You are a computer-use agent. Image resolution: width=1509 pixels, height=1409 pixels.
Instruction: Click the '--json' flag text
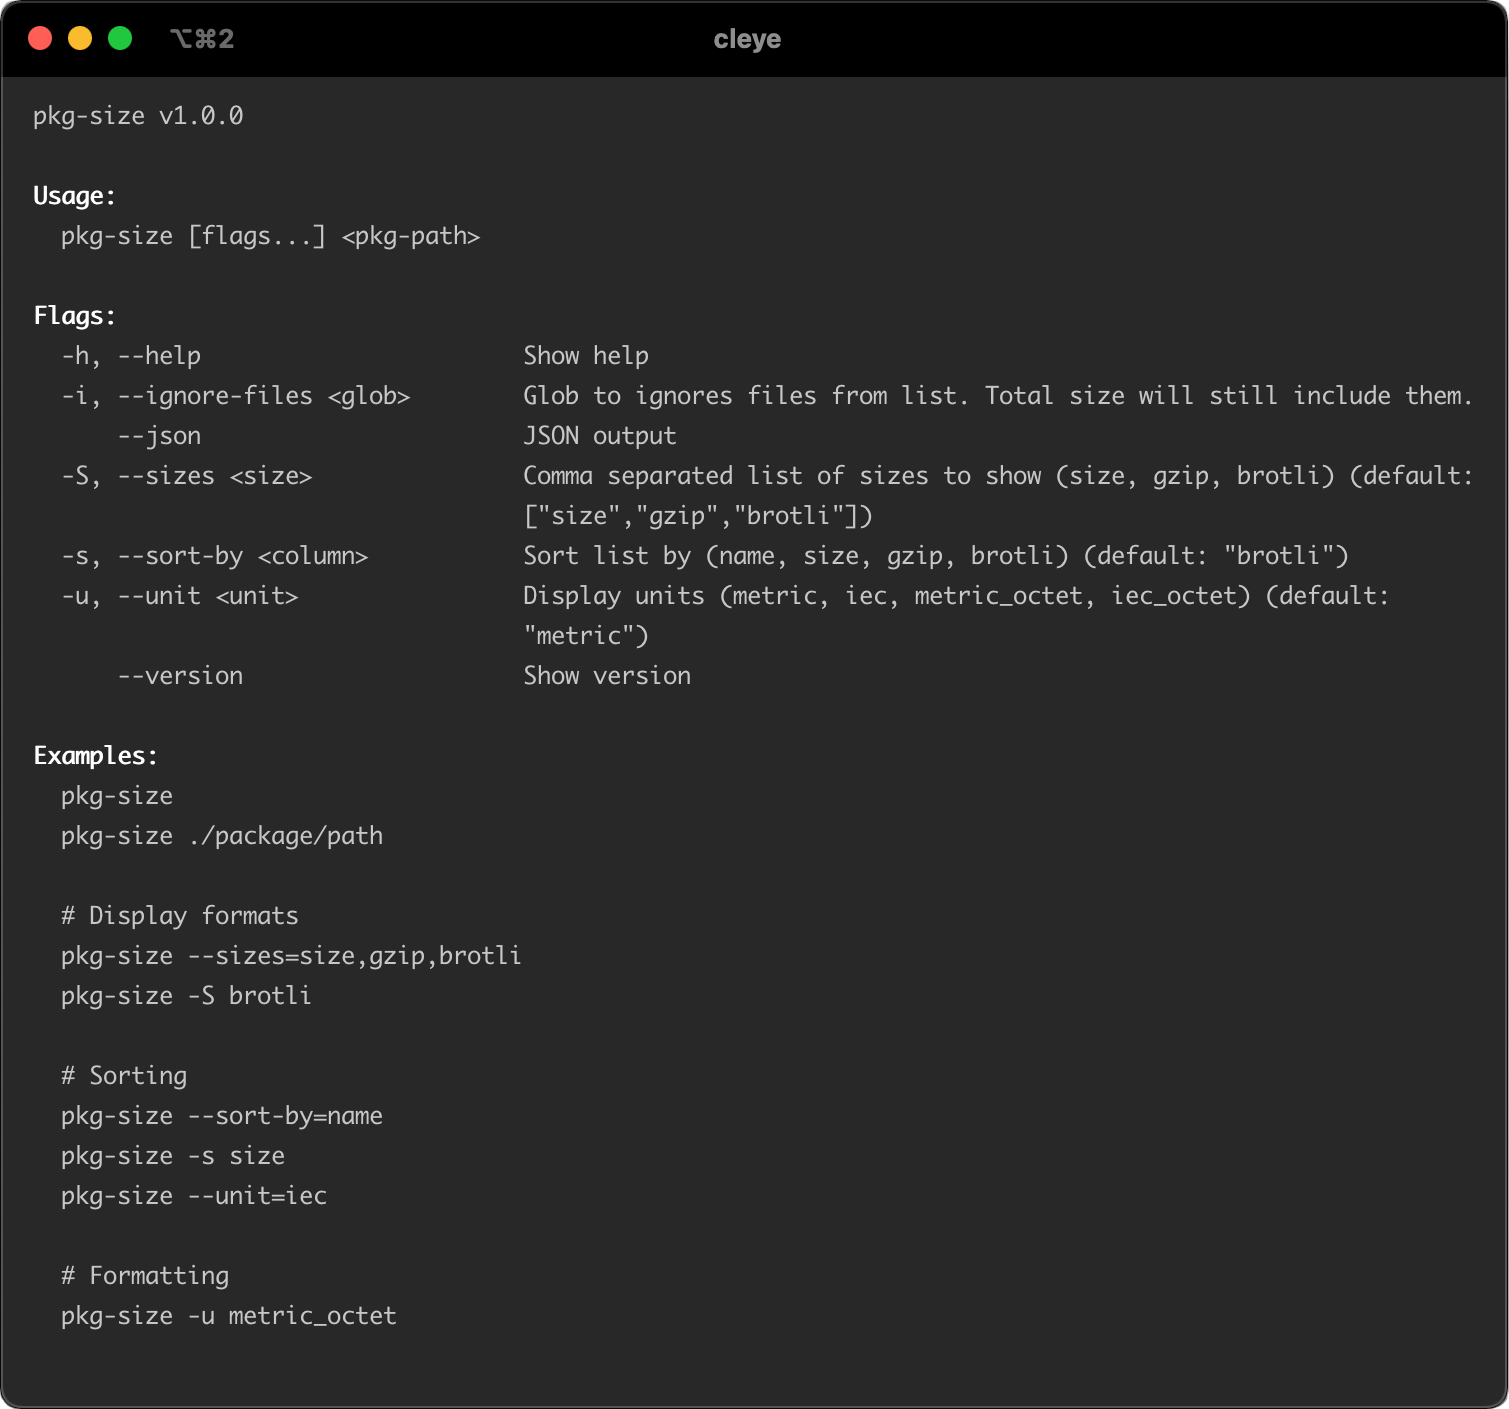tap(159, 436)
